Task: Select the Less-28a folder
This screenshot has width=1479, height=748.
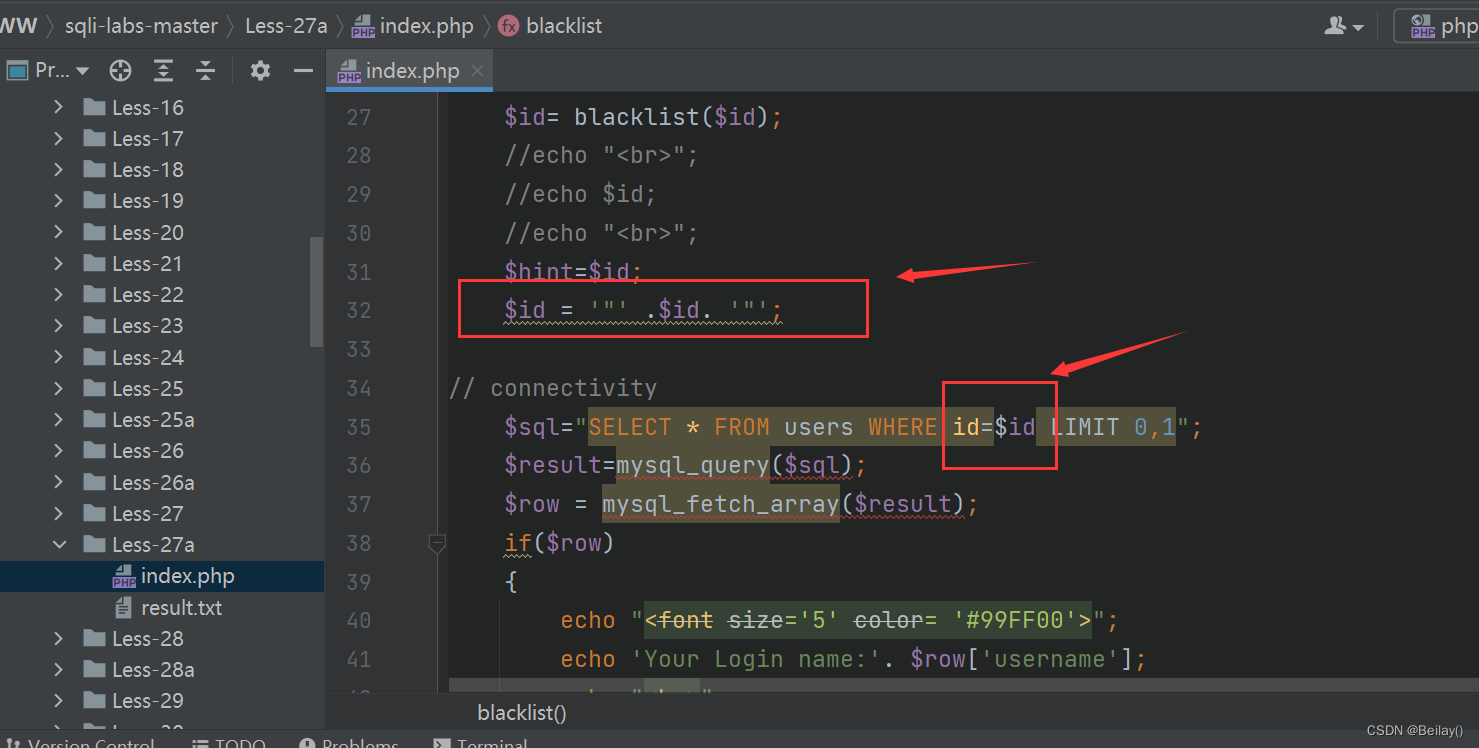Action: tap(153, 669)
